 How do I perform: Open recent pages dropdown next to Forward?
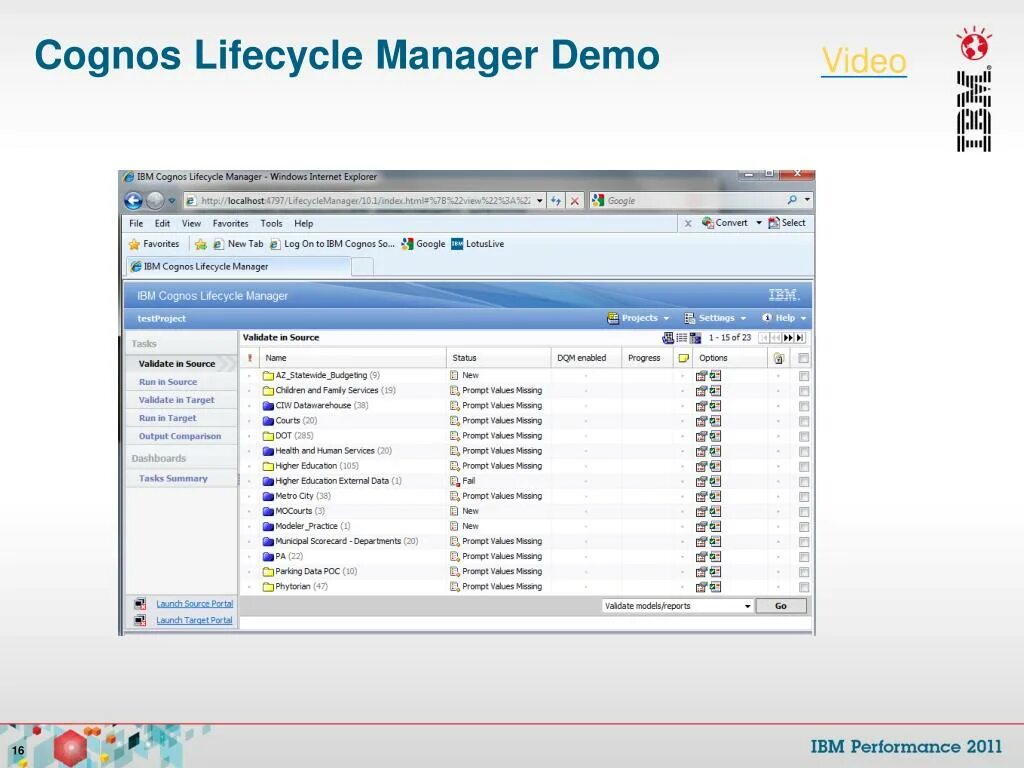click(x=172, y=200)
